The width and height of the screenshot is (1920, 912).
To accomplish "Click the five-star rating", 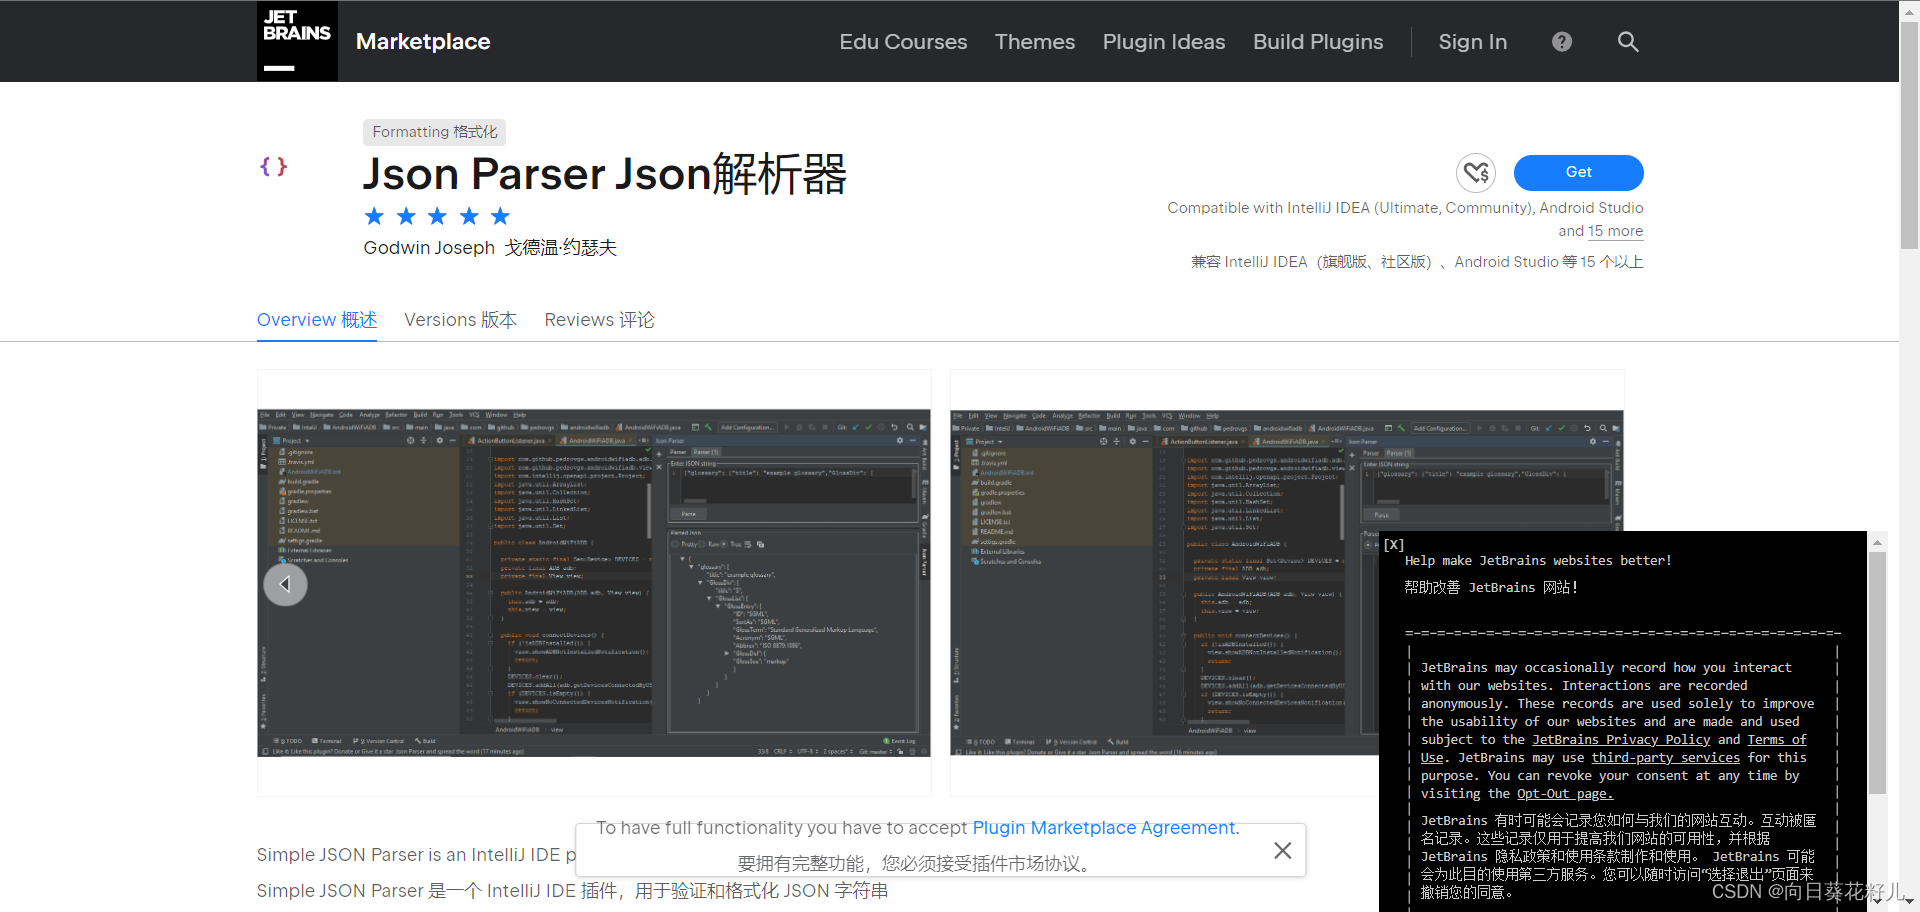I will 437,216.
